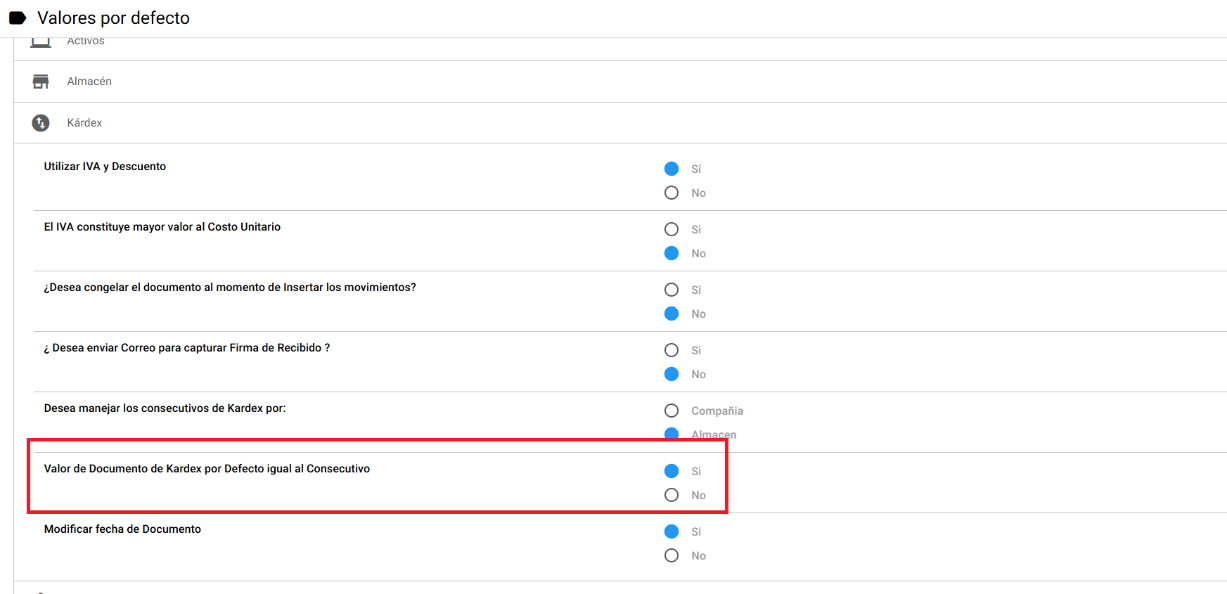
Task: Choose Si for Modificar fecha de Documento
Action: (x=671, y=531)
